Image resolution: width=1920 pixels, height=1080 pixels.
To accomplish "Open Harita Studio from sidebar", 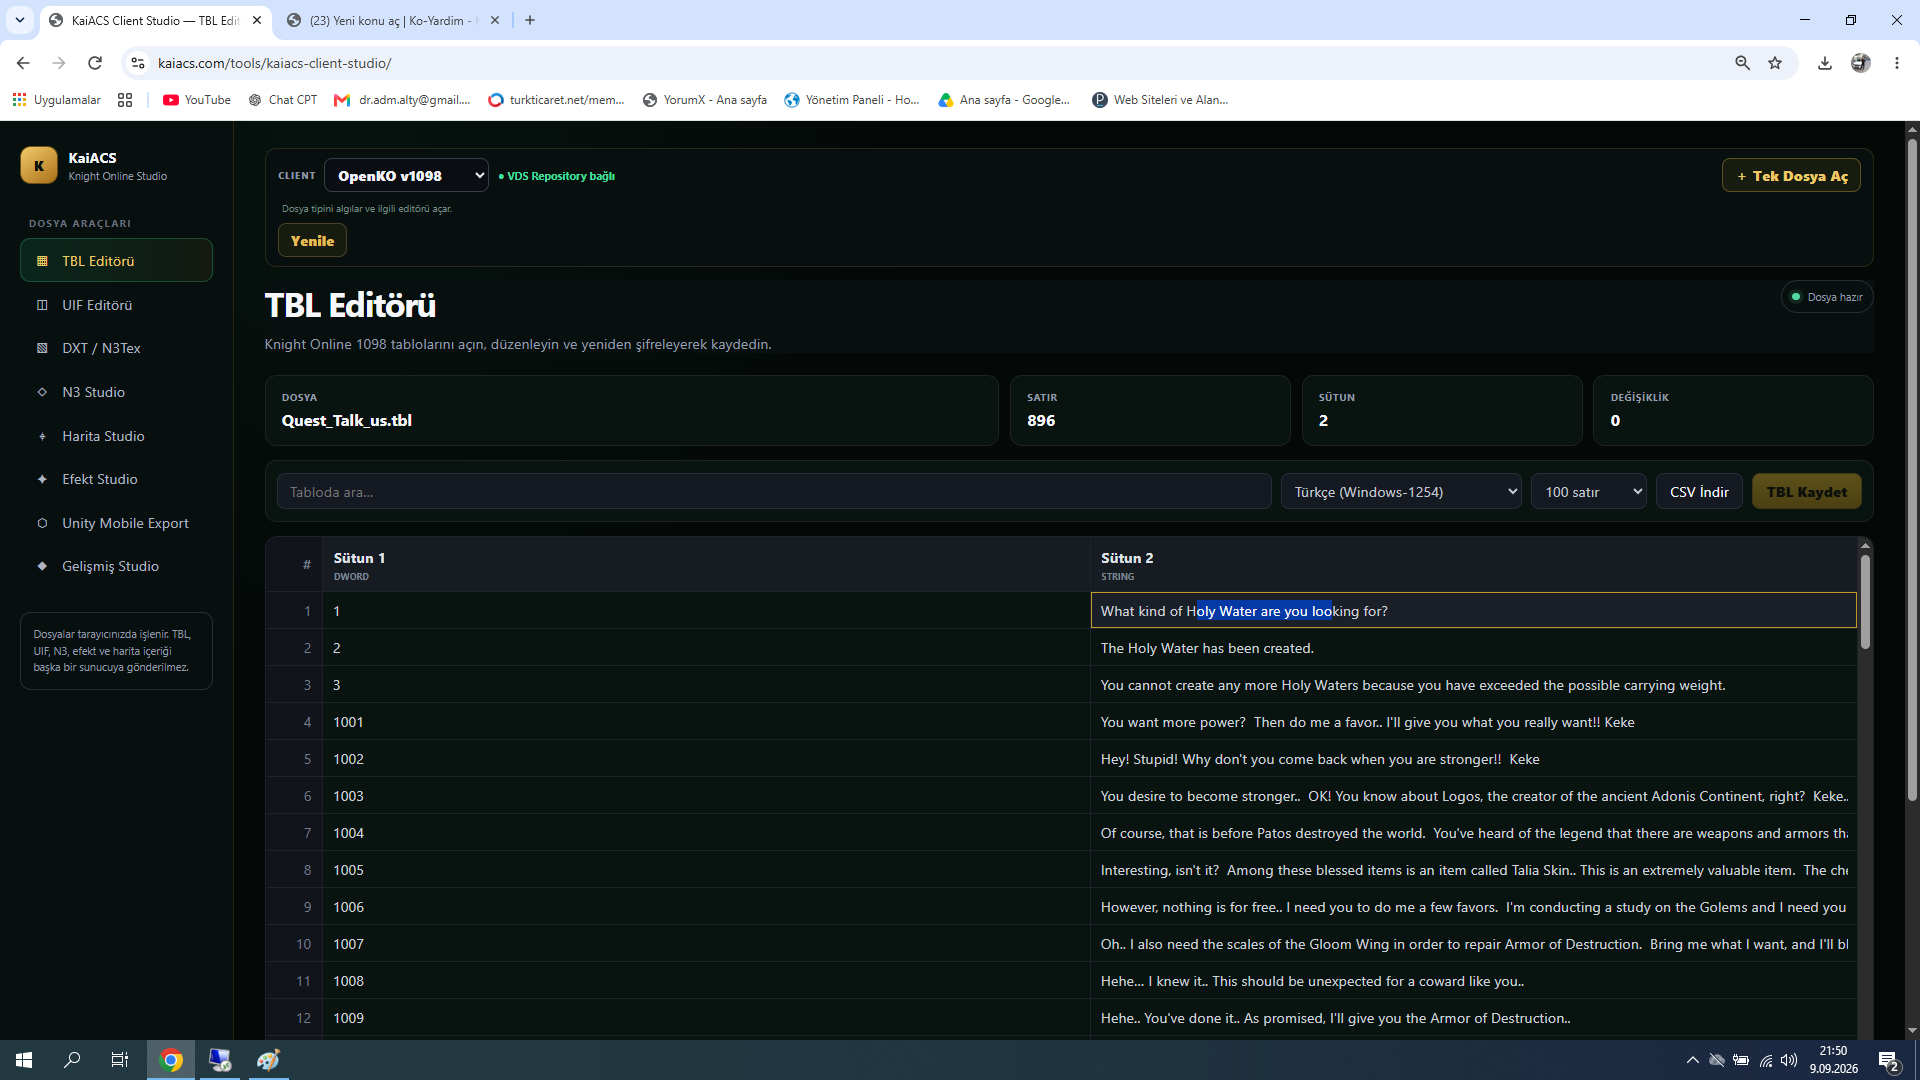I will point(116,436).
